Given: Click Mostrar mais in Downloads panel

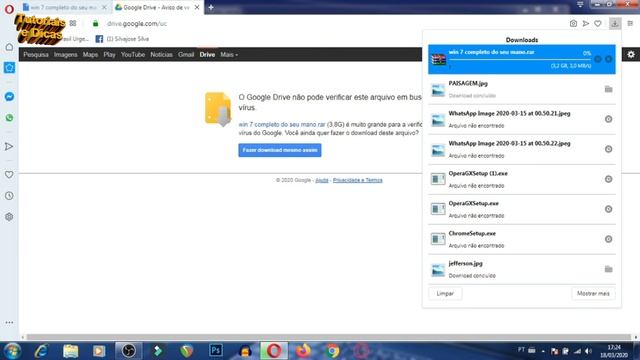Looking at the screenshot, I should pos(593,293).
